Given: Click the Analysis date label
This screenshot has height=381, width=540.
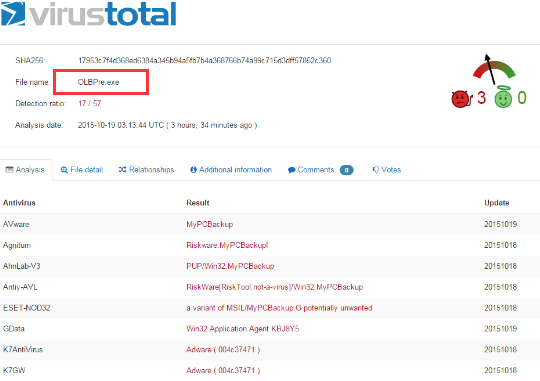Looking at the screenshot, I should 39,125.
